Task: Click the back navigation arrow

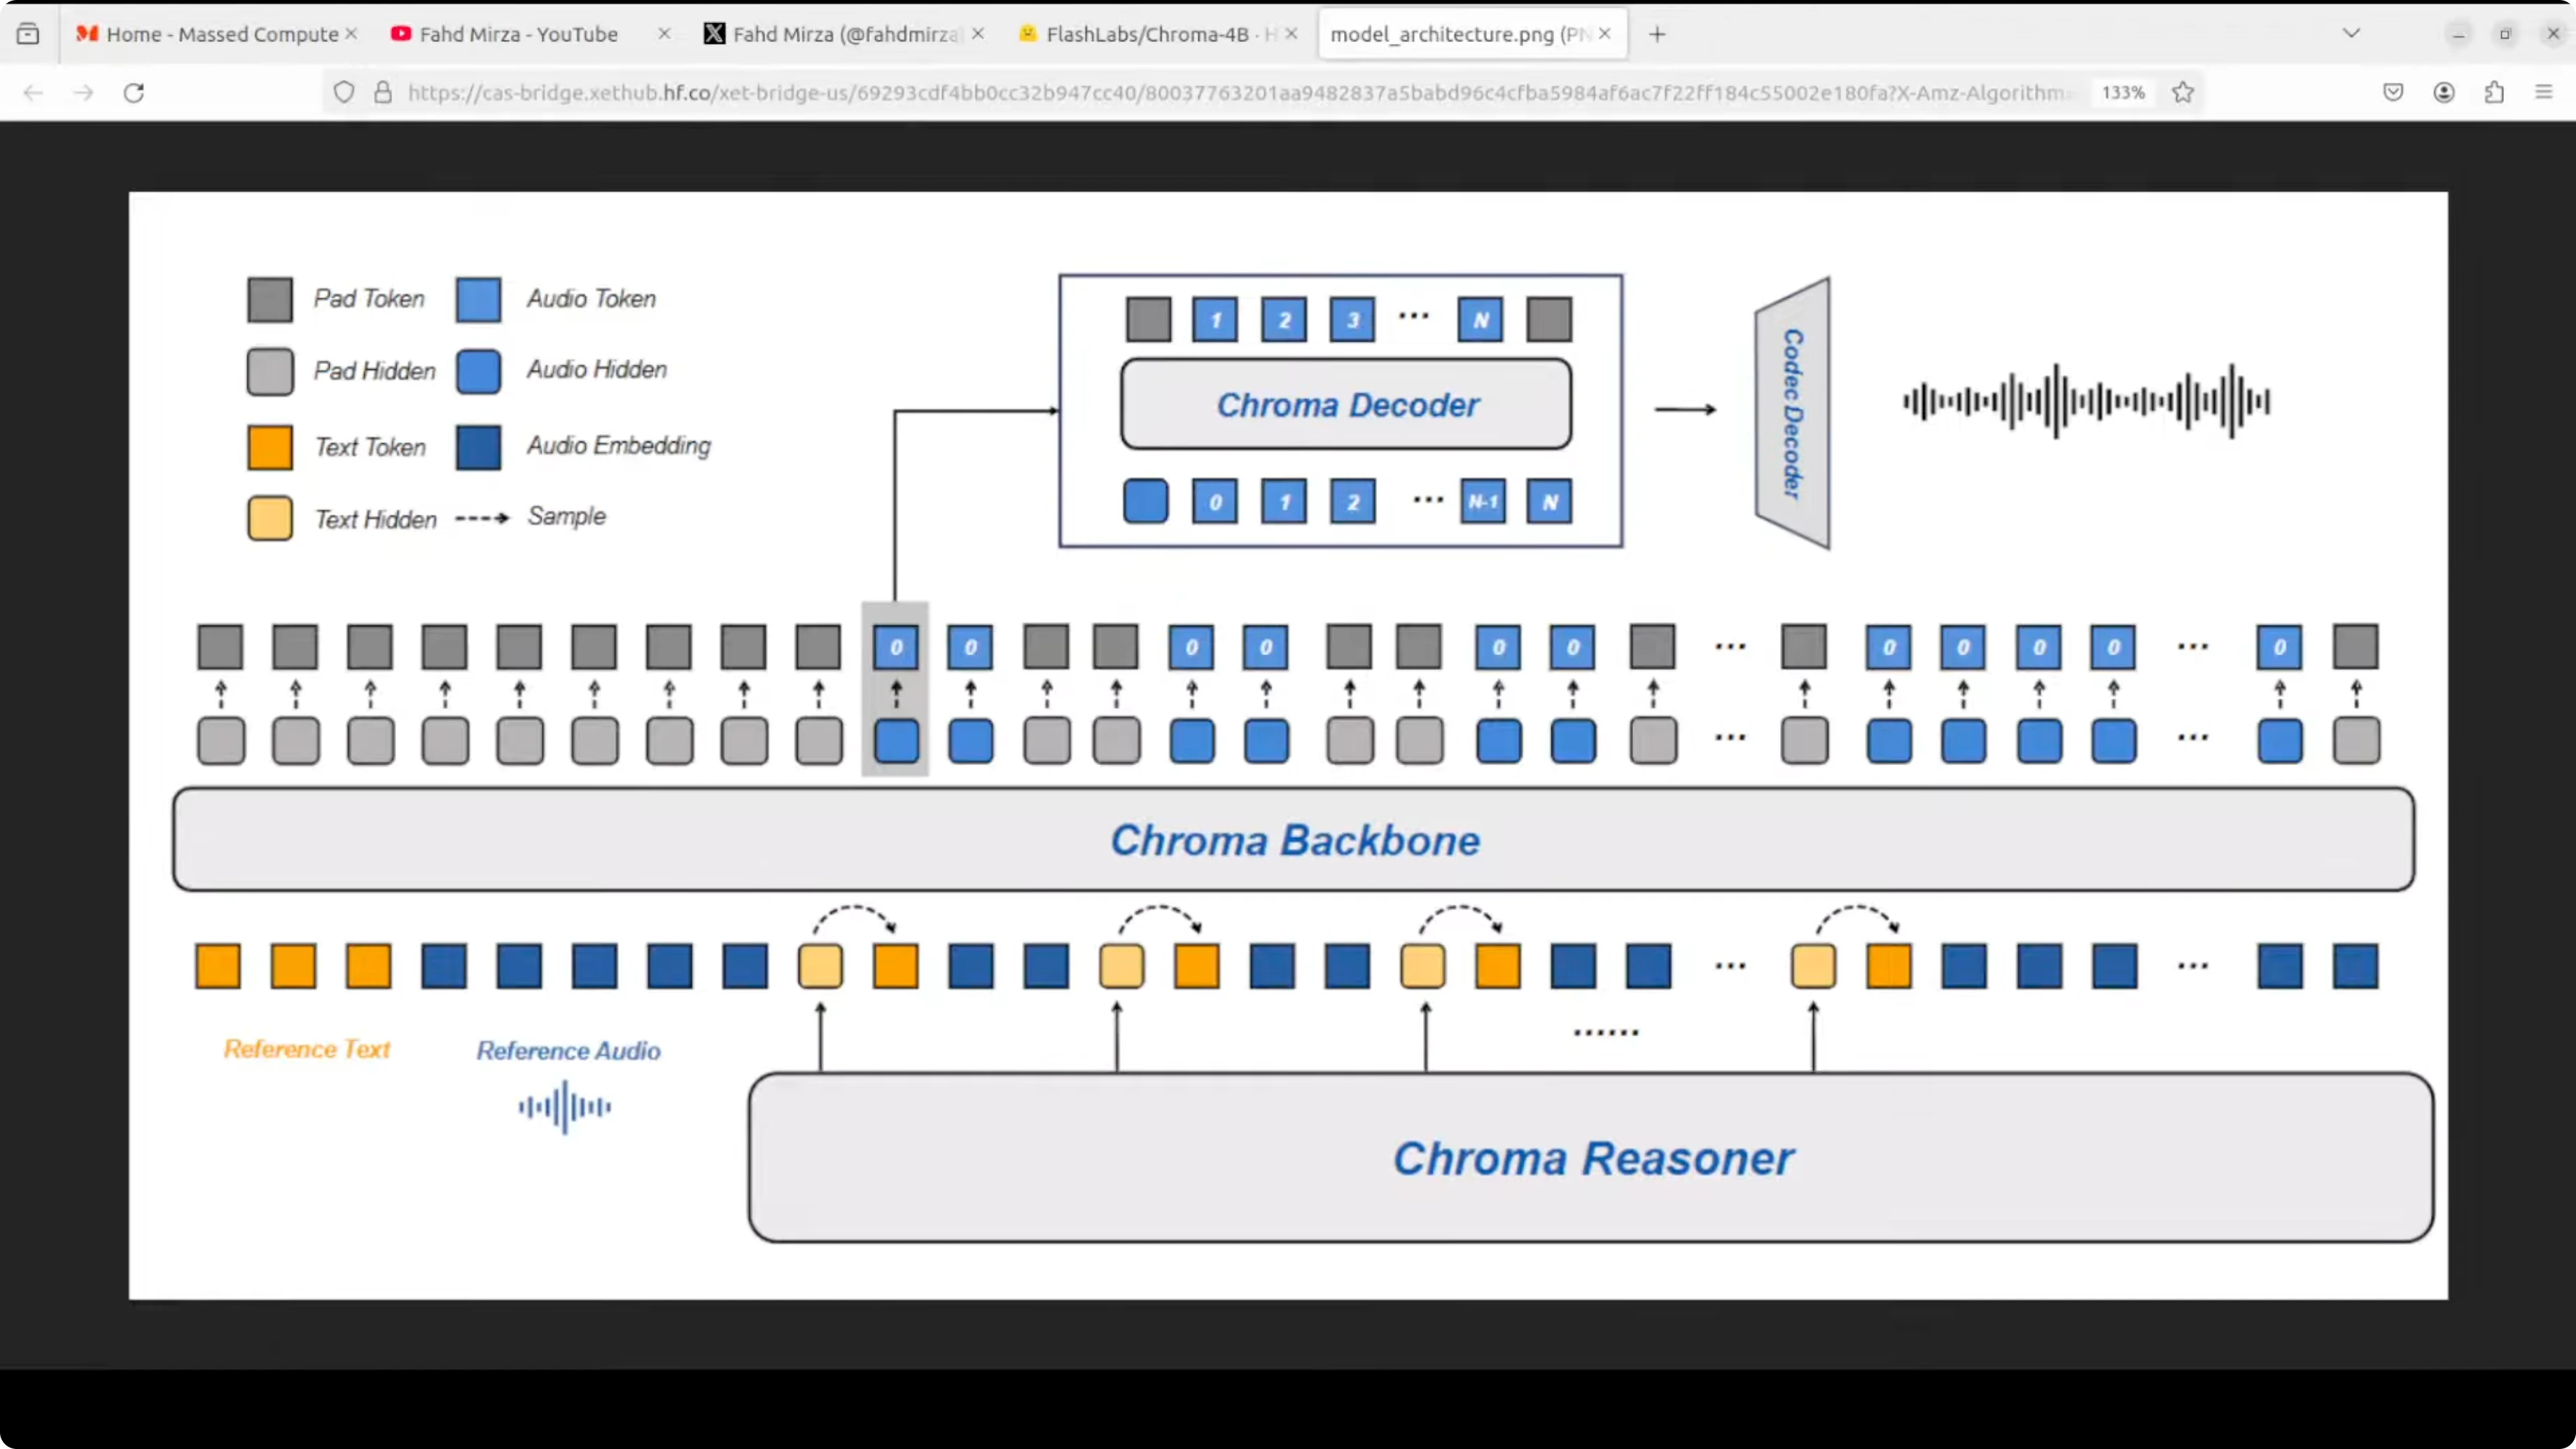Action: pyautogui.click(x=33, y=93)
